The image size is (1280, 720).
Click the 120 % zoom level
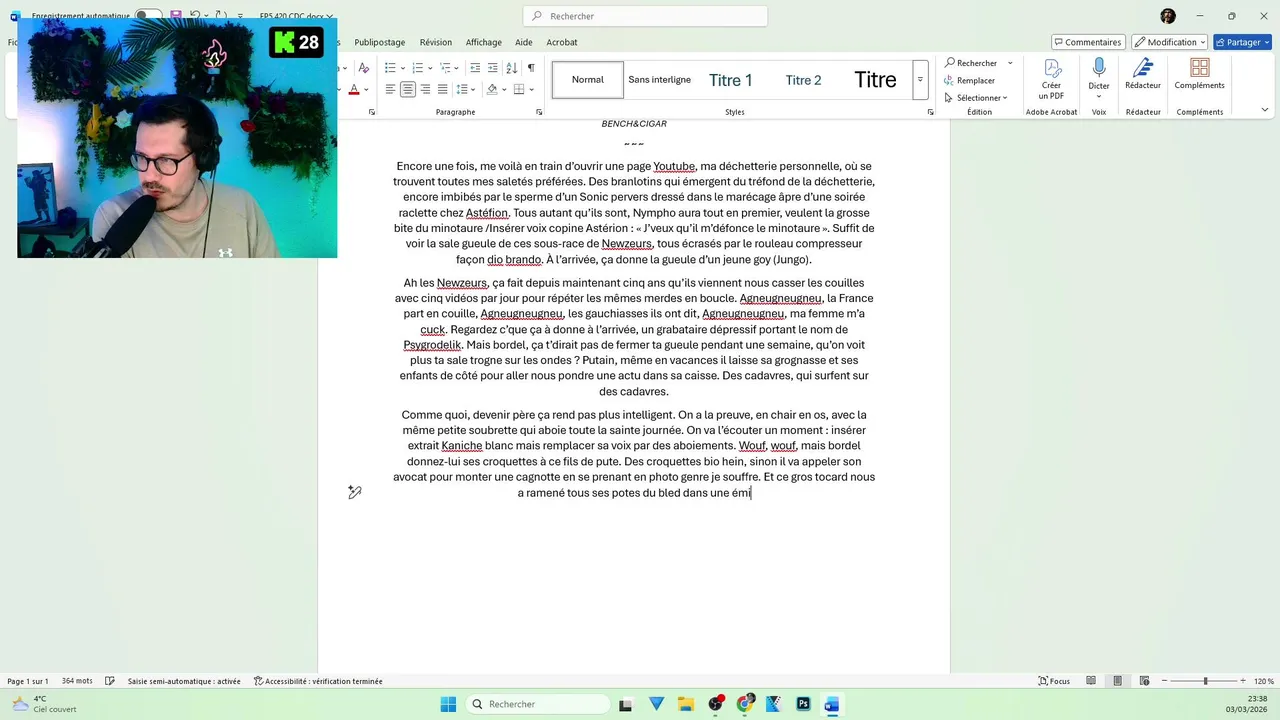[x=1263, y=681]
